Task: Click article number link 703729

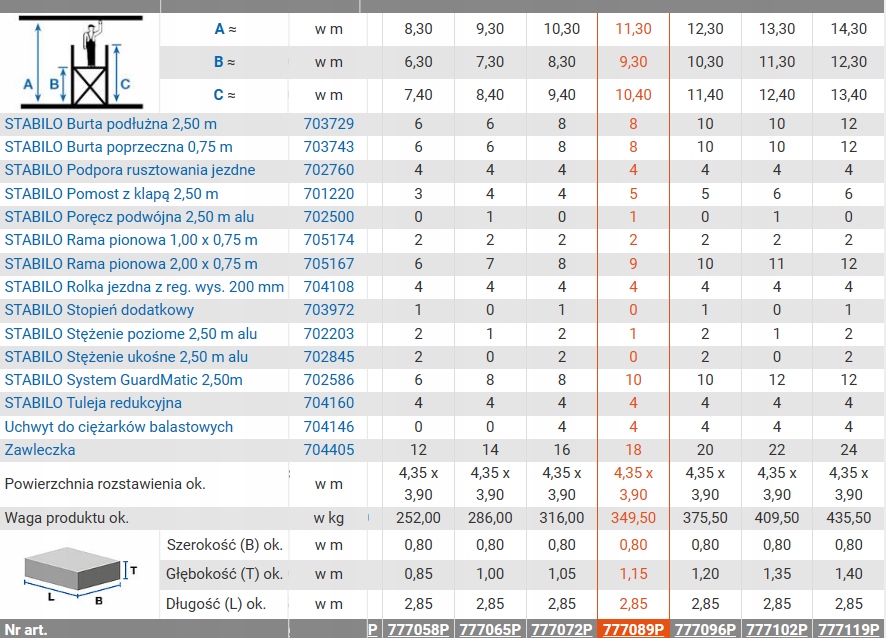Action: pos(329,124)
